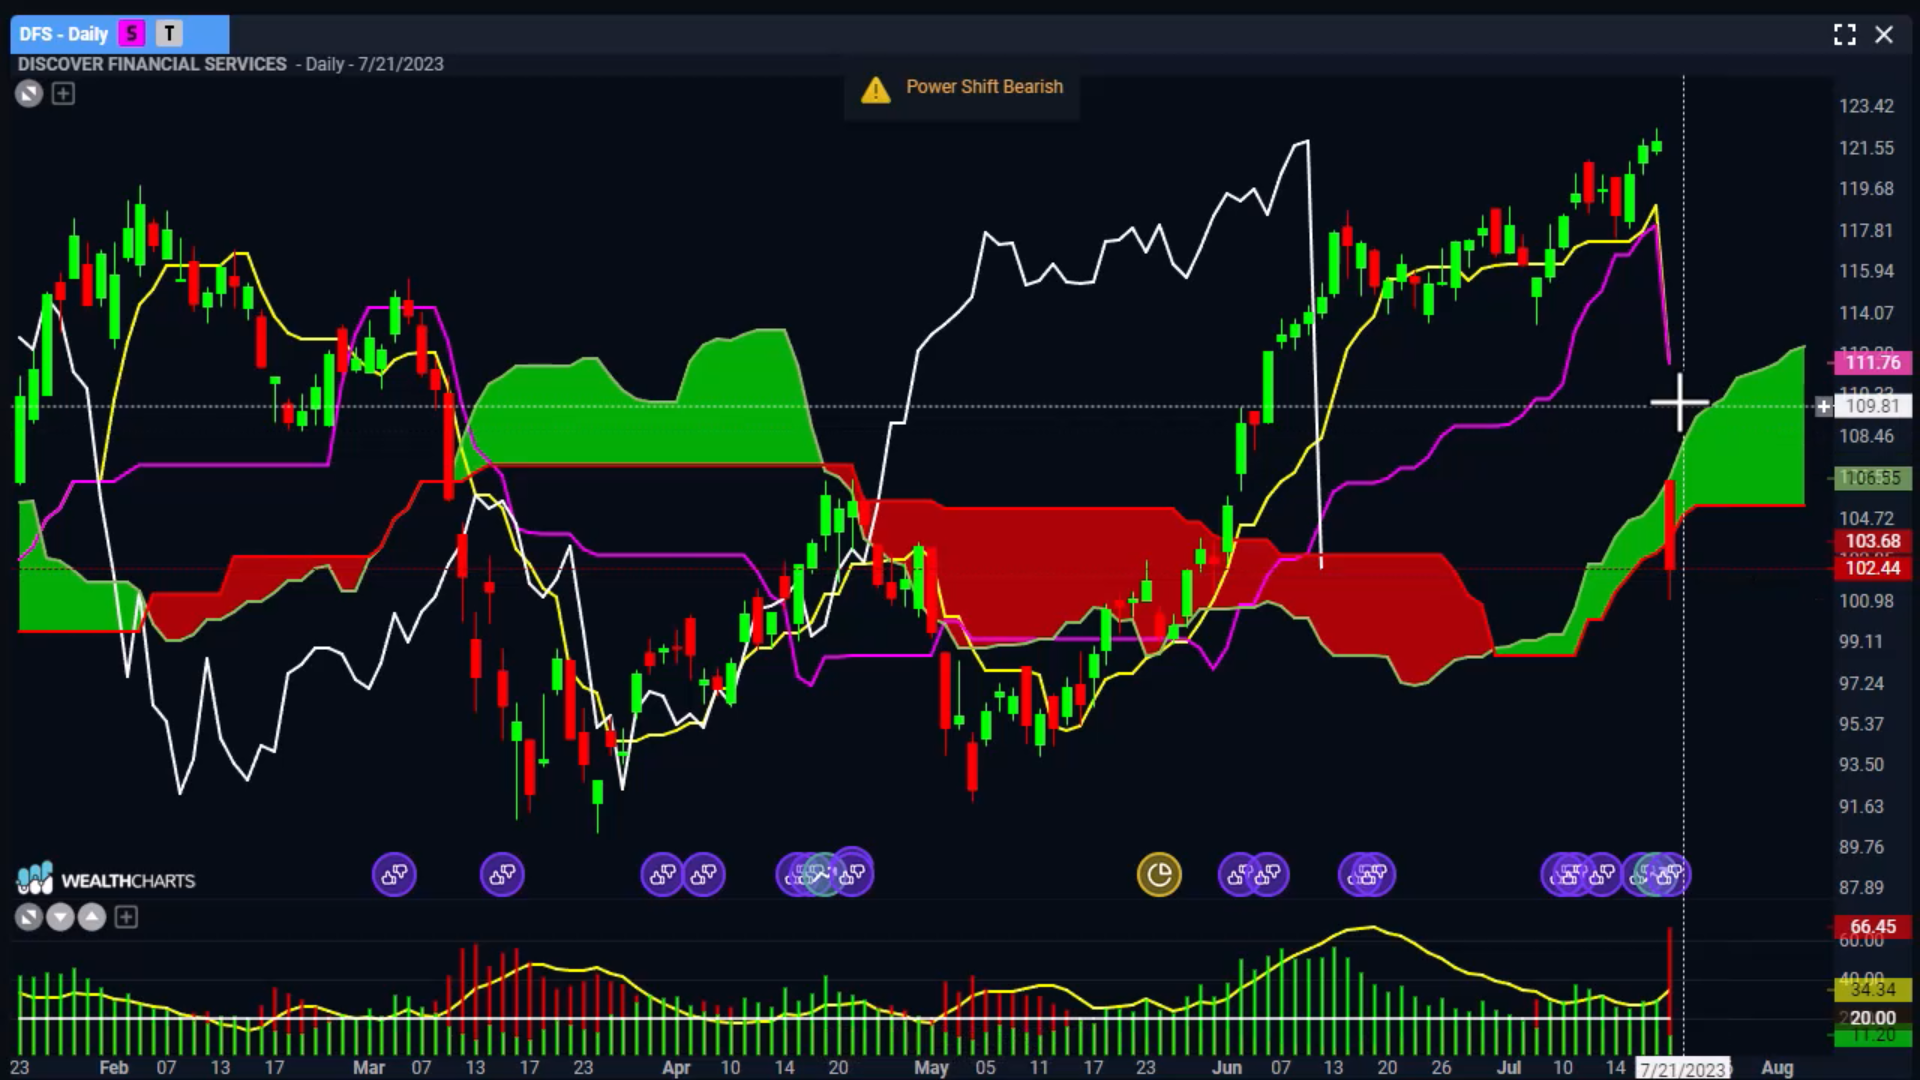
Task: Click the white 109.81 crosshair price label
Action: 1872,406
